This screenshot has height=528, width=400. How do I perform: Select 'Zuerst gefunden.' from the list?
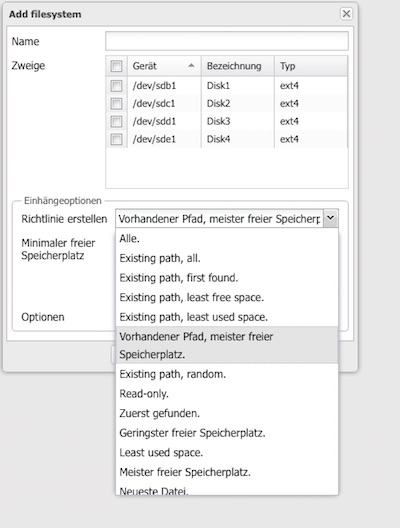pos(227,413)
